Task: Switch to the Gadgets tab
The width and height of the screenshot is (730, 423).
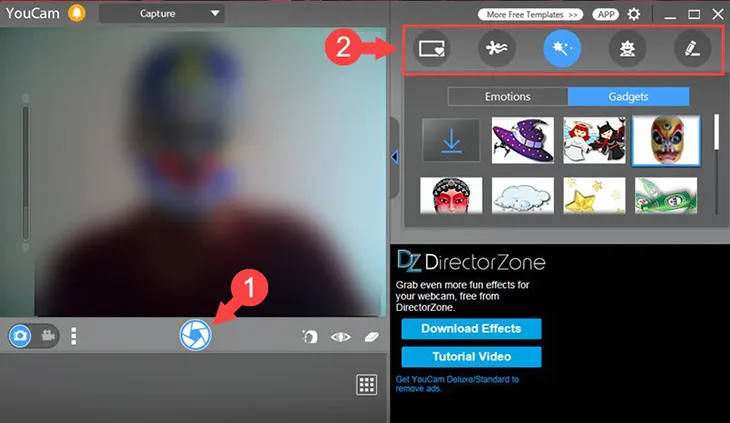Action: 628,96
